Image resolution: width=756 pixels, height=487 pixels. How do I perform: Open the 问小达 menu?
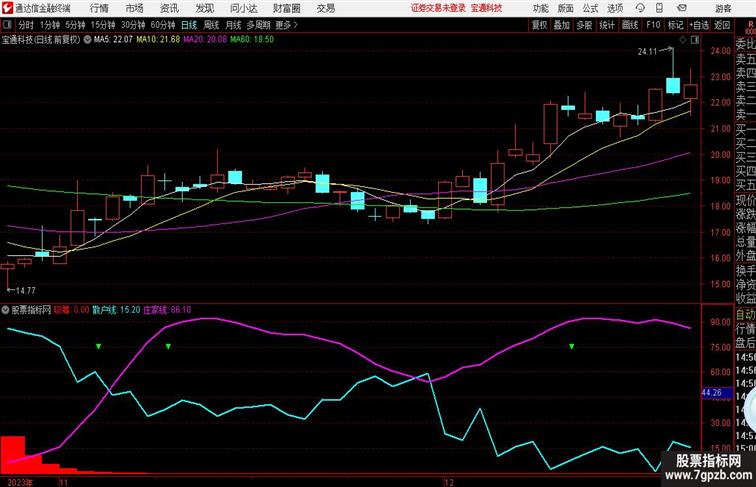(x=243, y=8)
